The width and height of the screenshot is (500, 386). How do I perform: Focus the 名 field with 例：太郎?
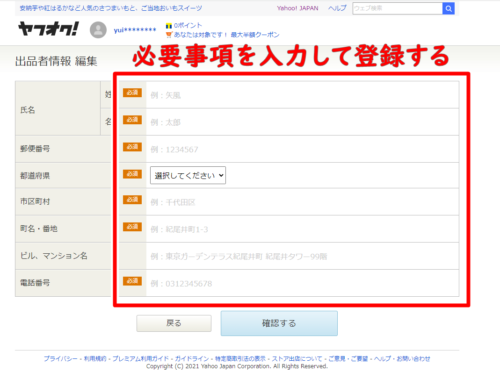pos(302,122)
